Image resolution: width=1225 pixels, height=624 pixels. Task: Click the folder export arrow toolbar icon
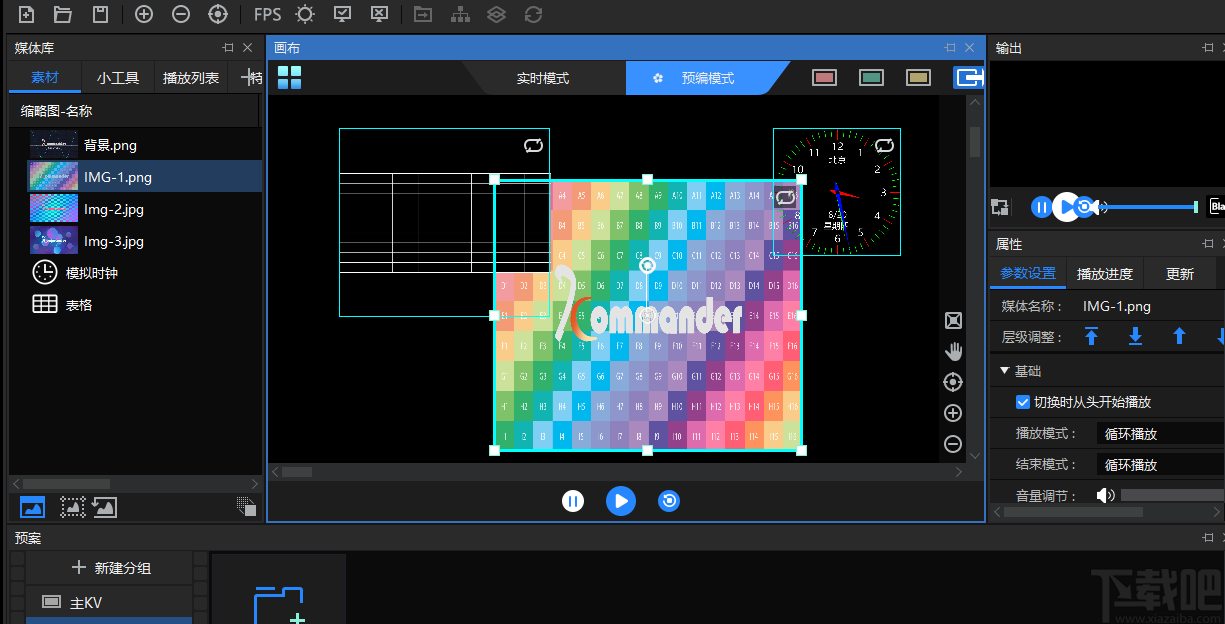(423, 14)
